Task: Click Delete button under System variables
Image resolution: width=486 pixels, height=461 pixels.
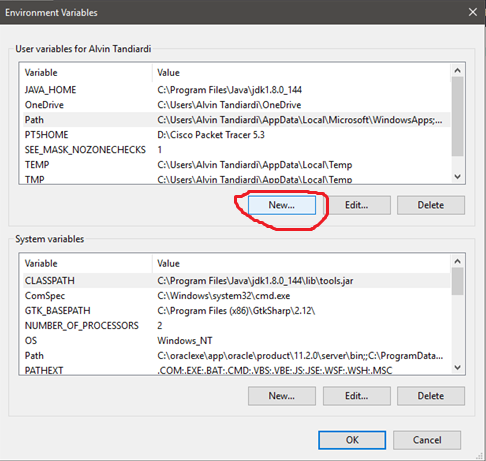Action: coord(431,396)
